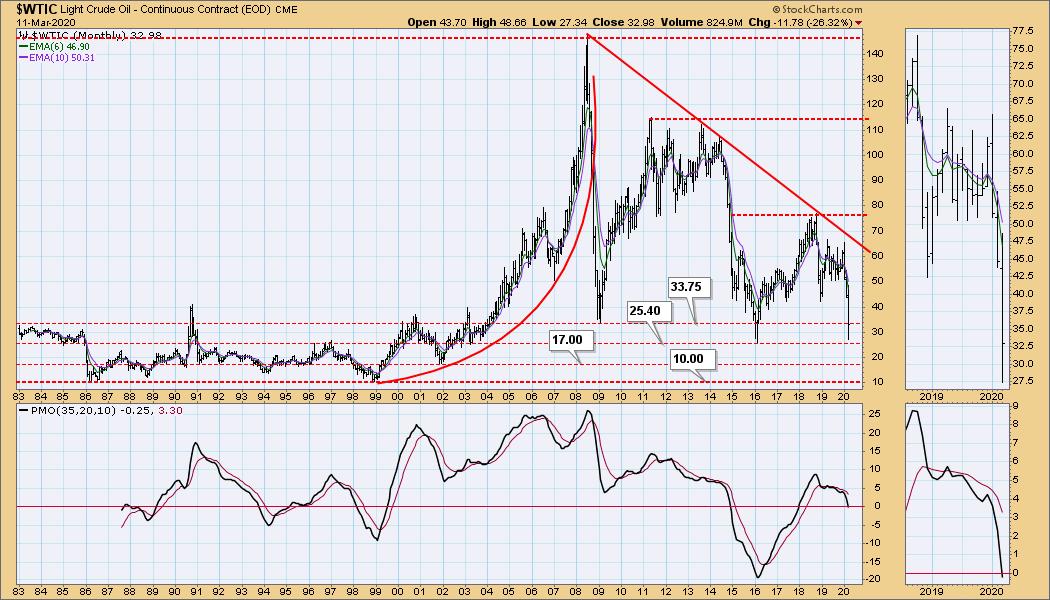
Task: Click the $WTIC ticker symbol title
Action: coord(24,9)
